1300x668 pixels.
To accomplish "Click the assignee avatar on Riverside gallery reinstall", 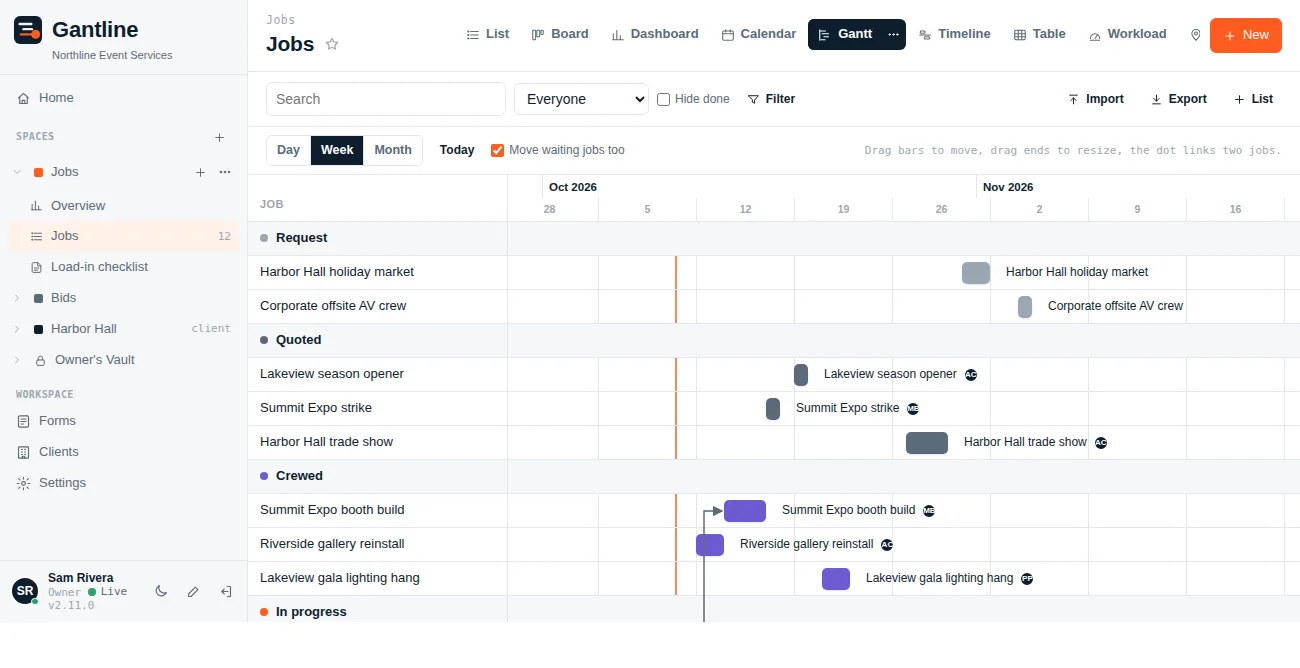I will click(x=887, y=545).
